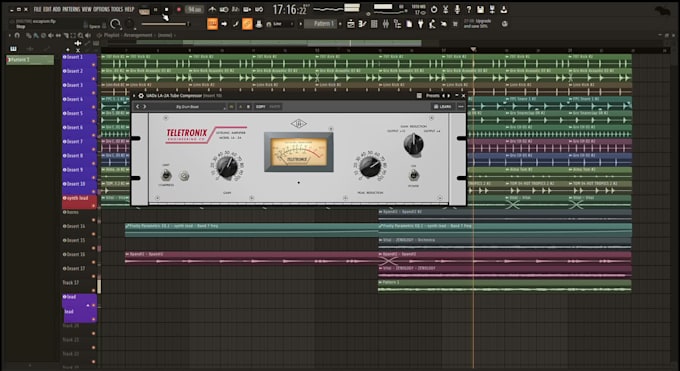This screenshot has width=680, height=371.
Task: Toggle the IN button on LA-2A toolbar
Action: 232,107
